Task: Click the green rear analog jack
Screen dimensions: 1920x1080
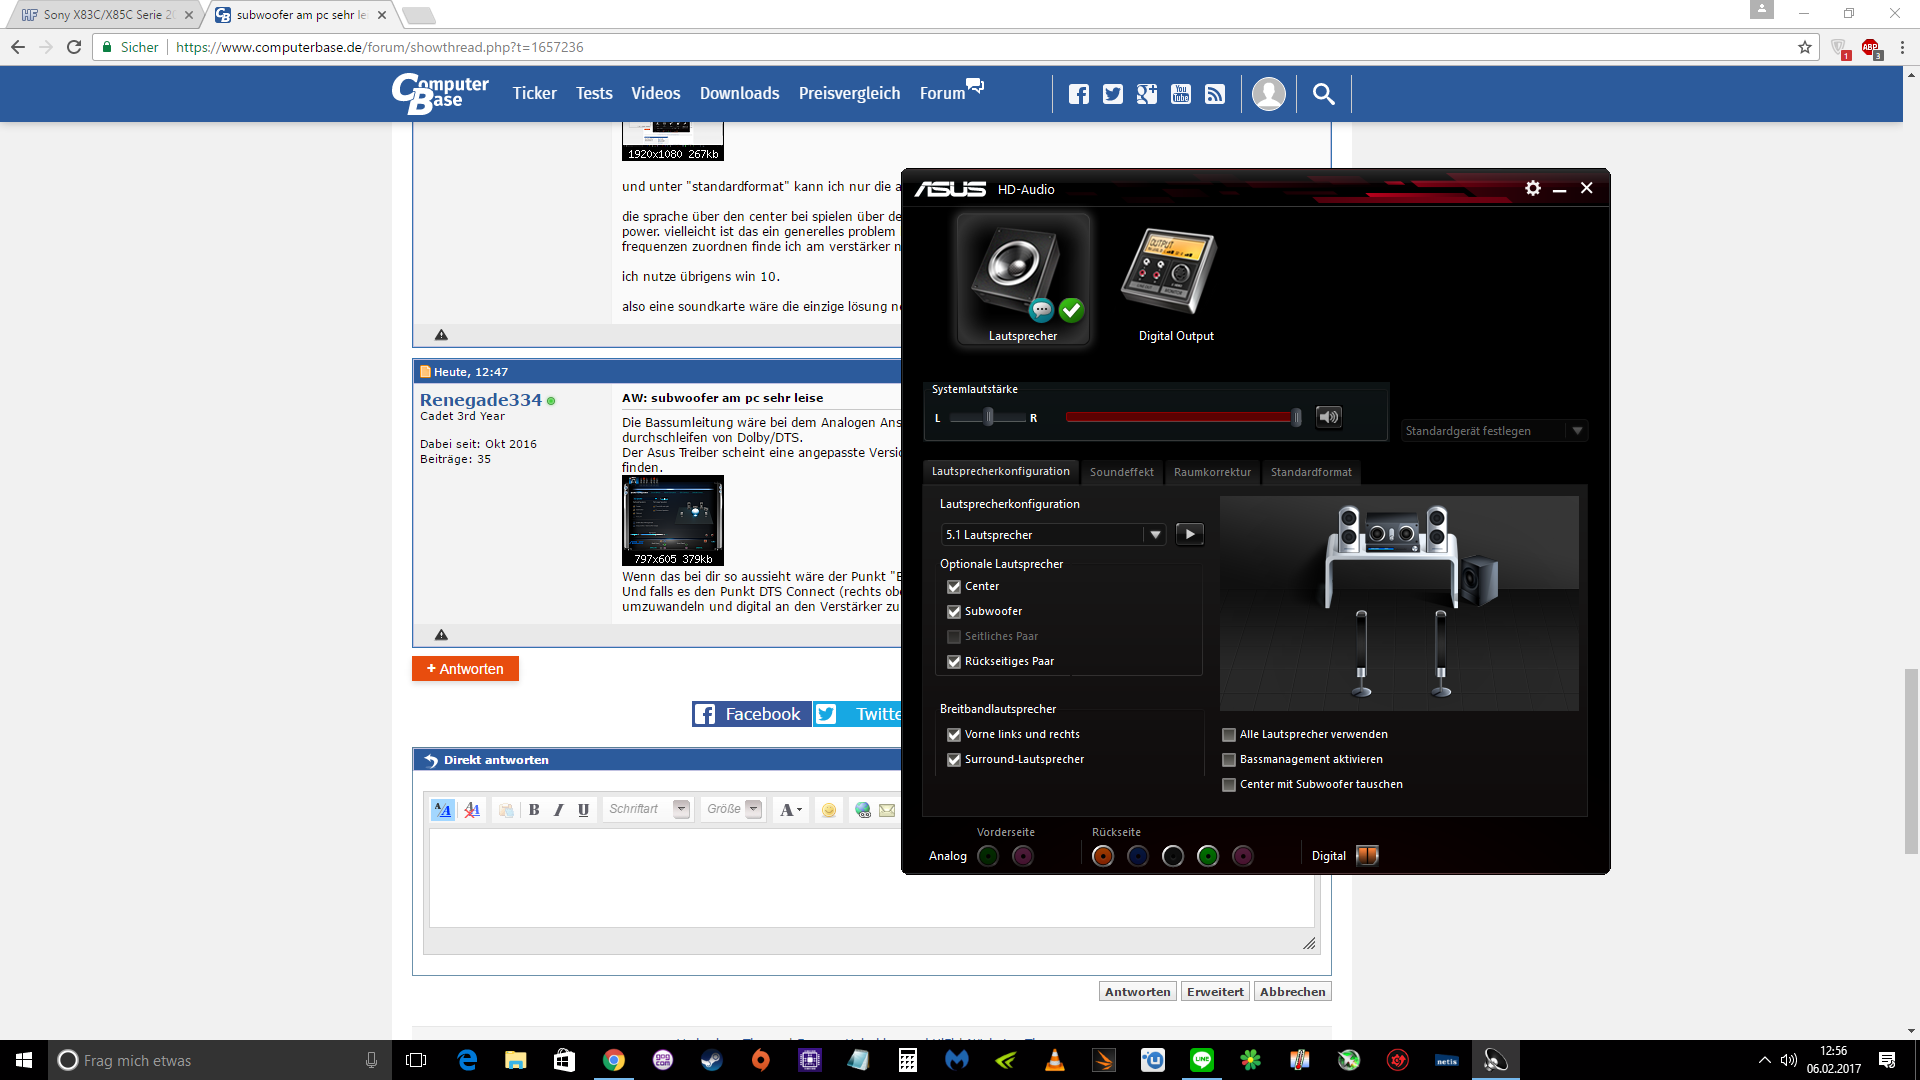Action: 1207,856
